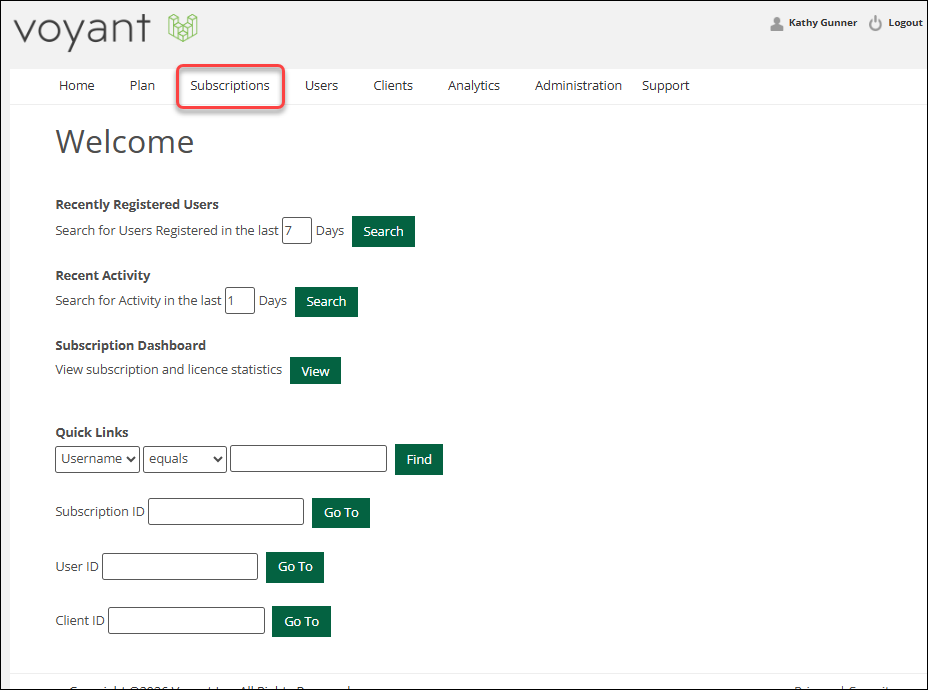Click the Find button
This screenshot has width=928, height=690.
418,459
